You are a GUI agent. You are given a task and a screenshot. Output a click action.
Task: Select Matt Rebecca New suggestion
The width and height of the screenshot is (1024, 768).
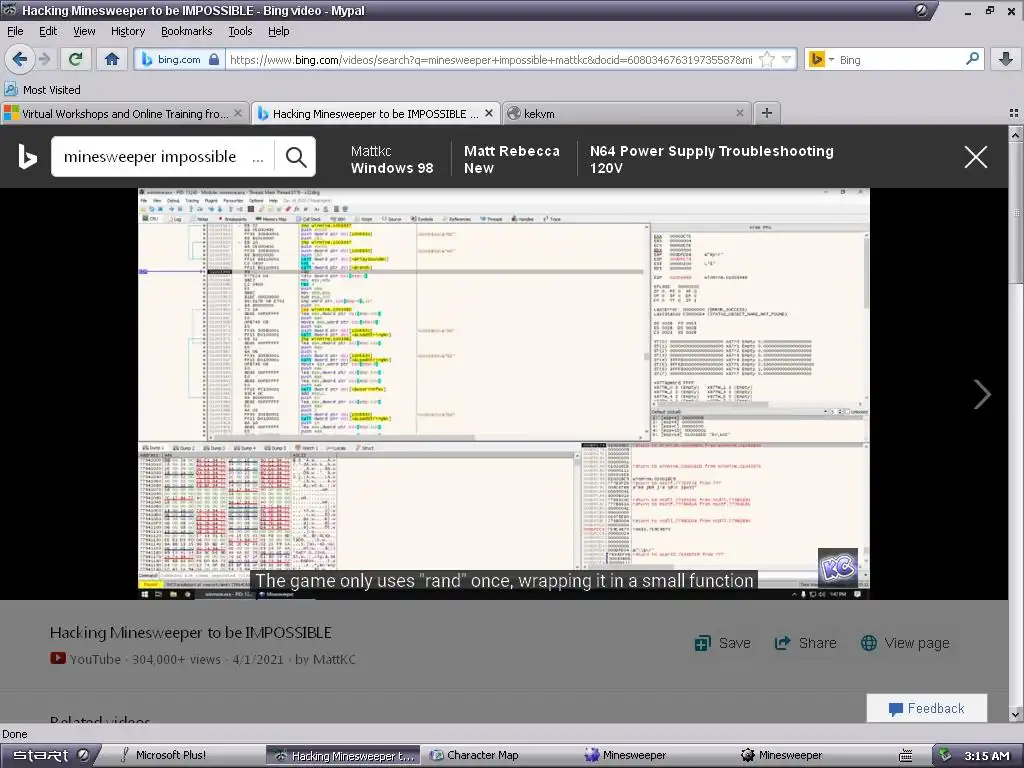(511, 159)
